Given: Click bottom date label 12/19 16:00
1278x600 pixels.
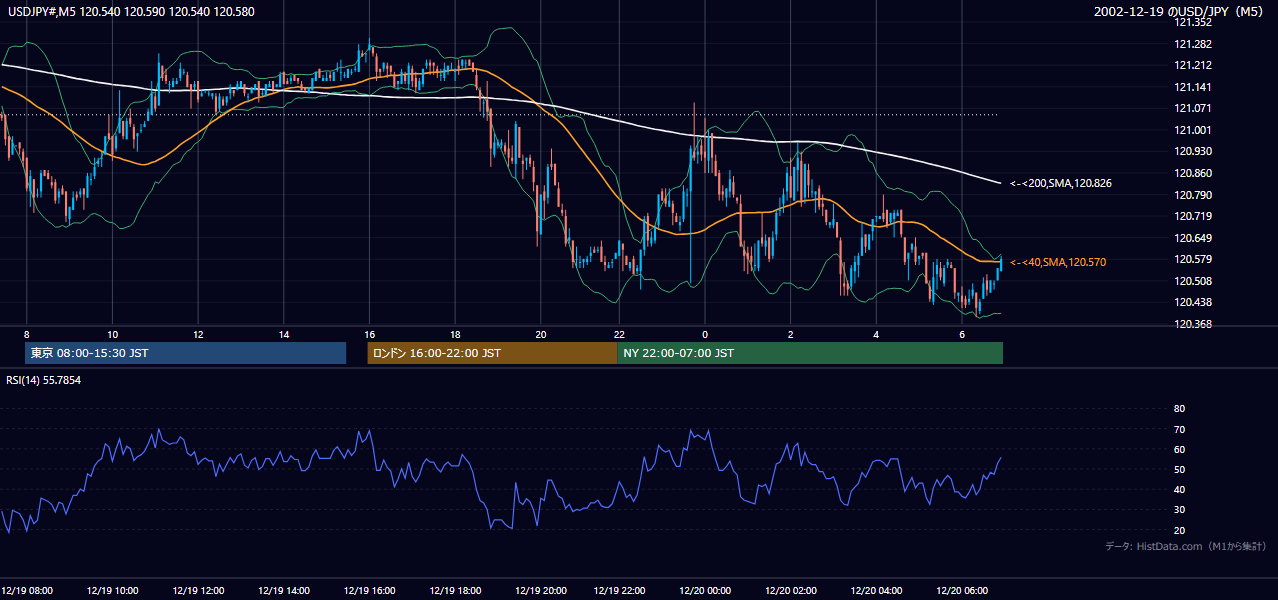Looking at the screenshot, I should 370,591.
